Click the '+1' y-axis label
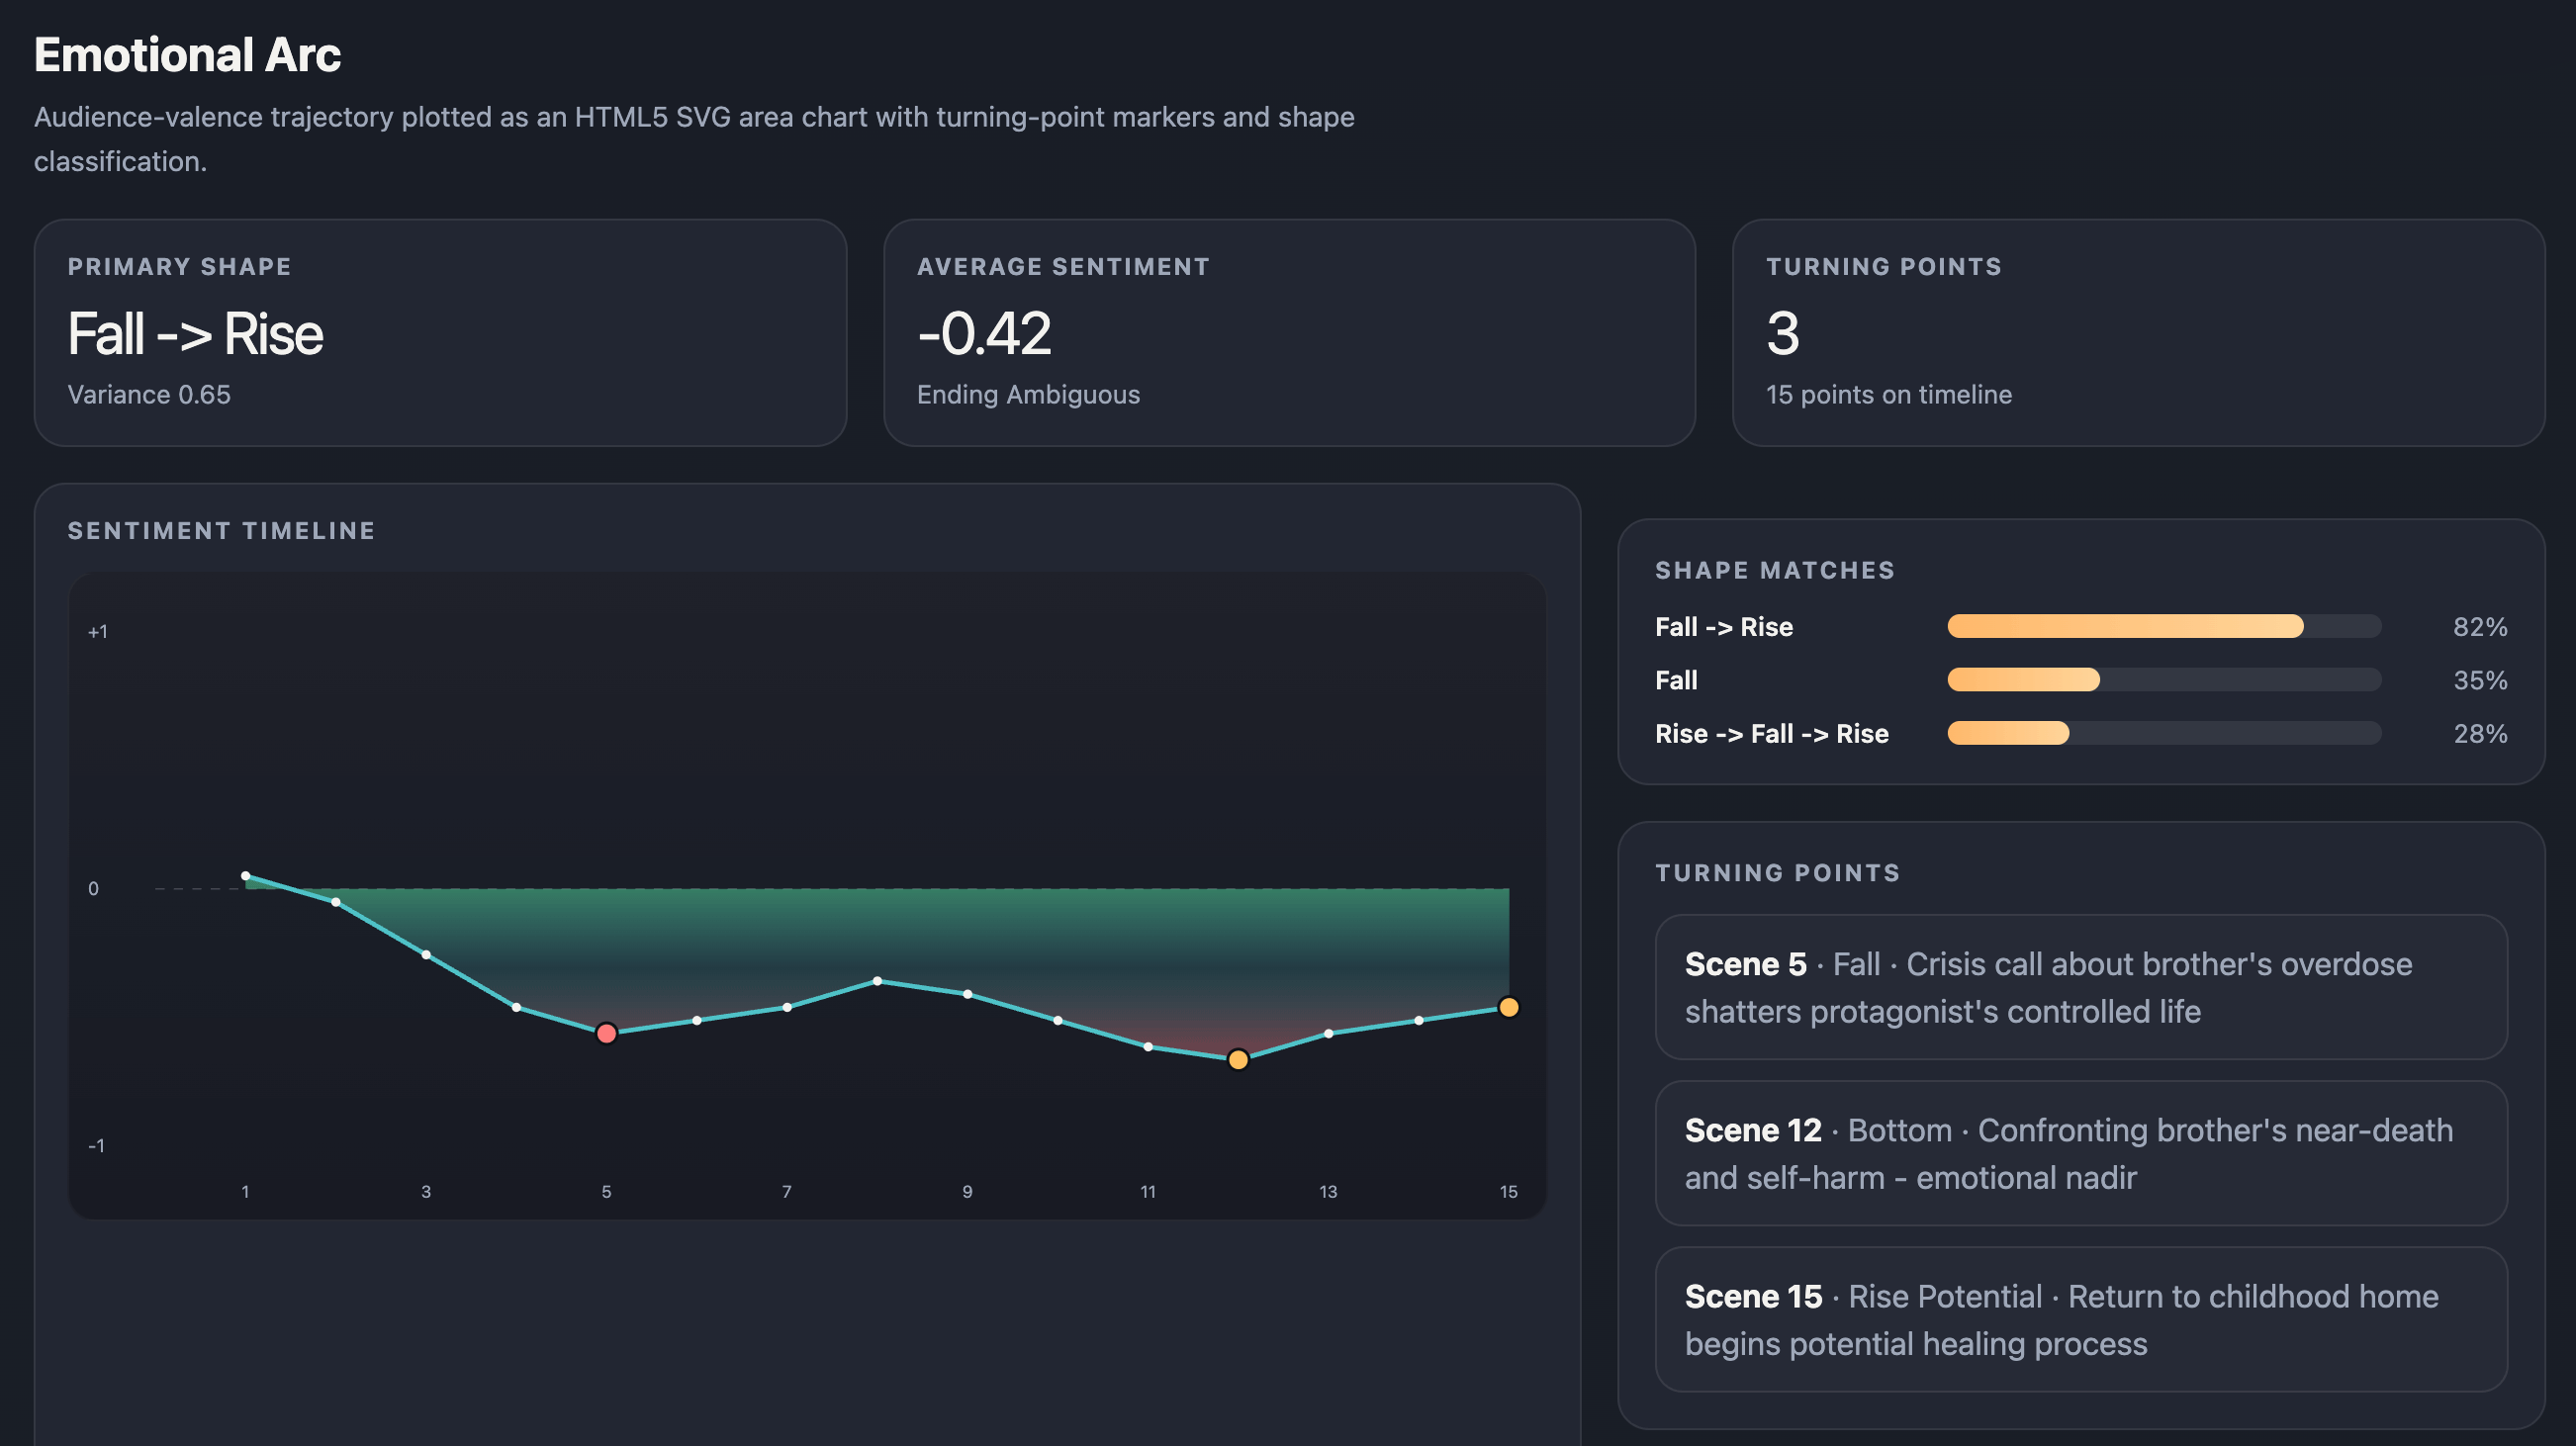2576x1446 pixels. (x=97, y=632)
